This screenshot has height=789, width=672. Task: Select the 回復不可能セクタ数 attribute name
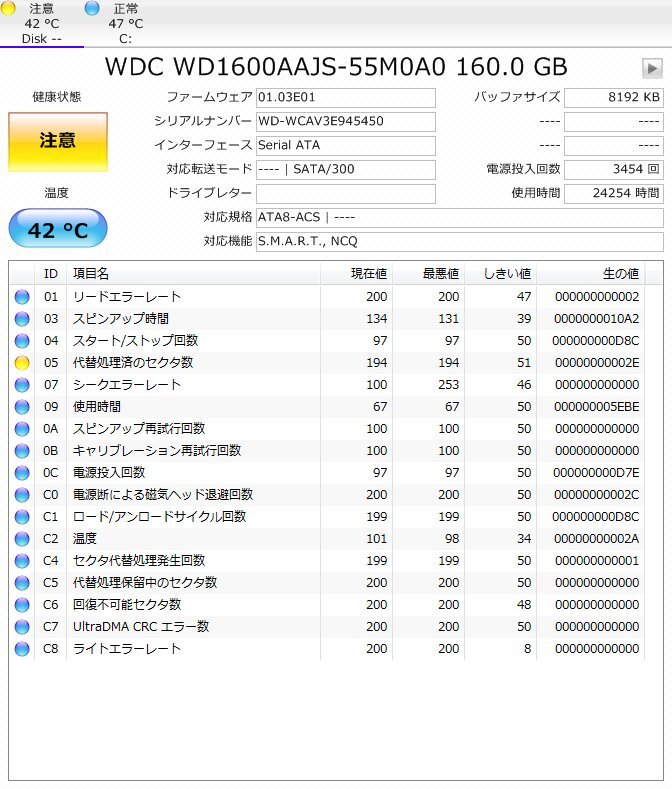pyautogui.click(x=127, y=605)
